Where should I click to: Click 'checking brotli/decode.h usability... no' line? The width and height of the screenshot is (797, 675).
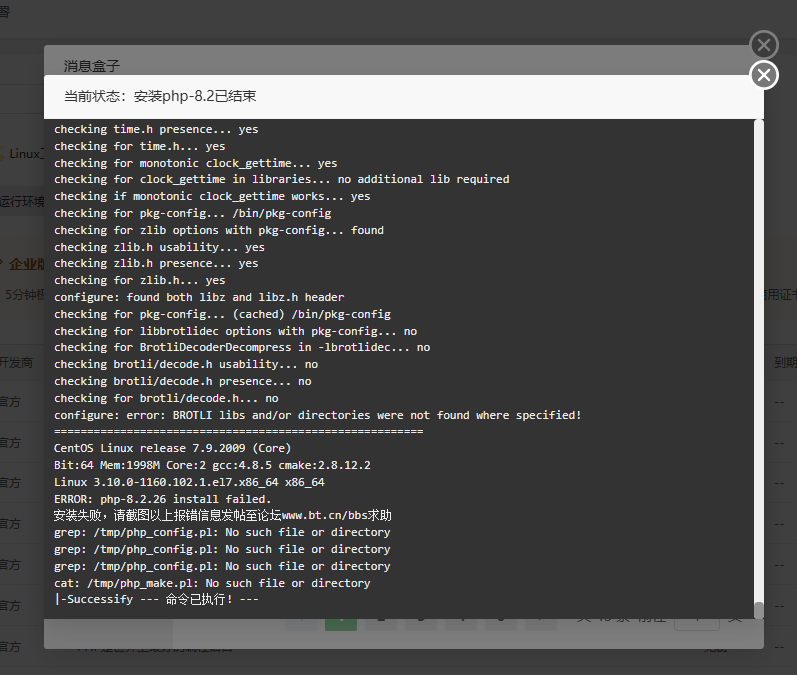coord(186,364)
